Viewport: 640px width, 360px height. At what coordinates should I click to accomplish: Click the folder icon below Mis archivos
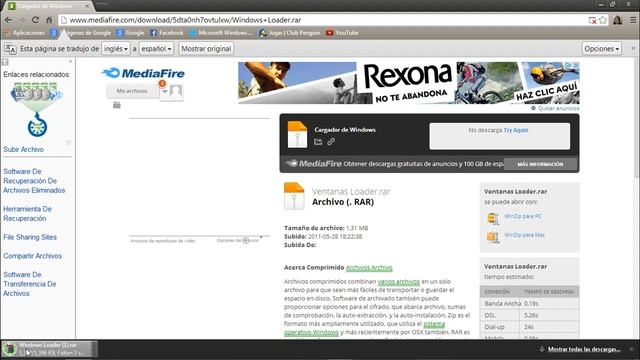[x=117, y=105]
